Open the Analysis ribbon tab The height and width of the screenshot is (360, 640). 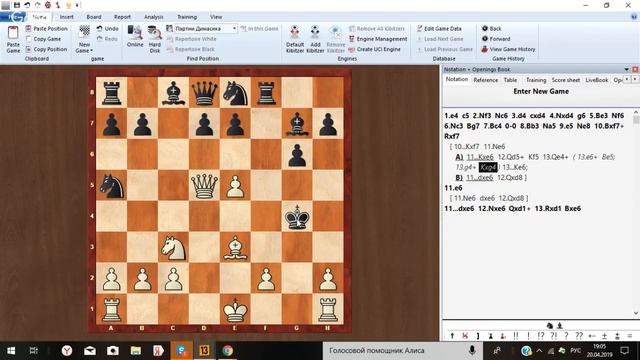pyautogui.click(x=154, y=17)
